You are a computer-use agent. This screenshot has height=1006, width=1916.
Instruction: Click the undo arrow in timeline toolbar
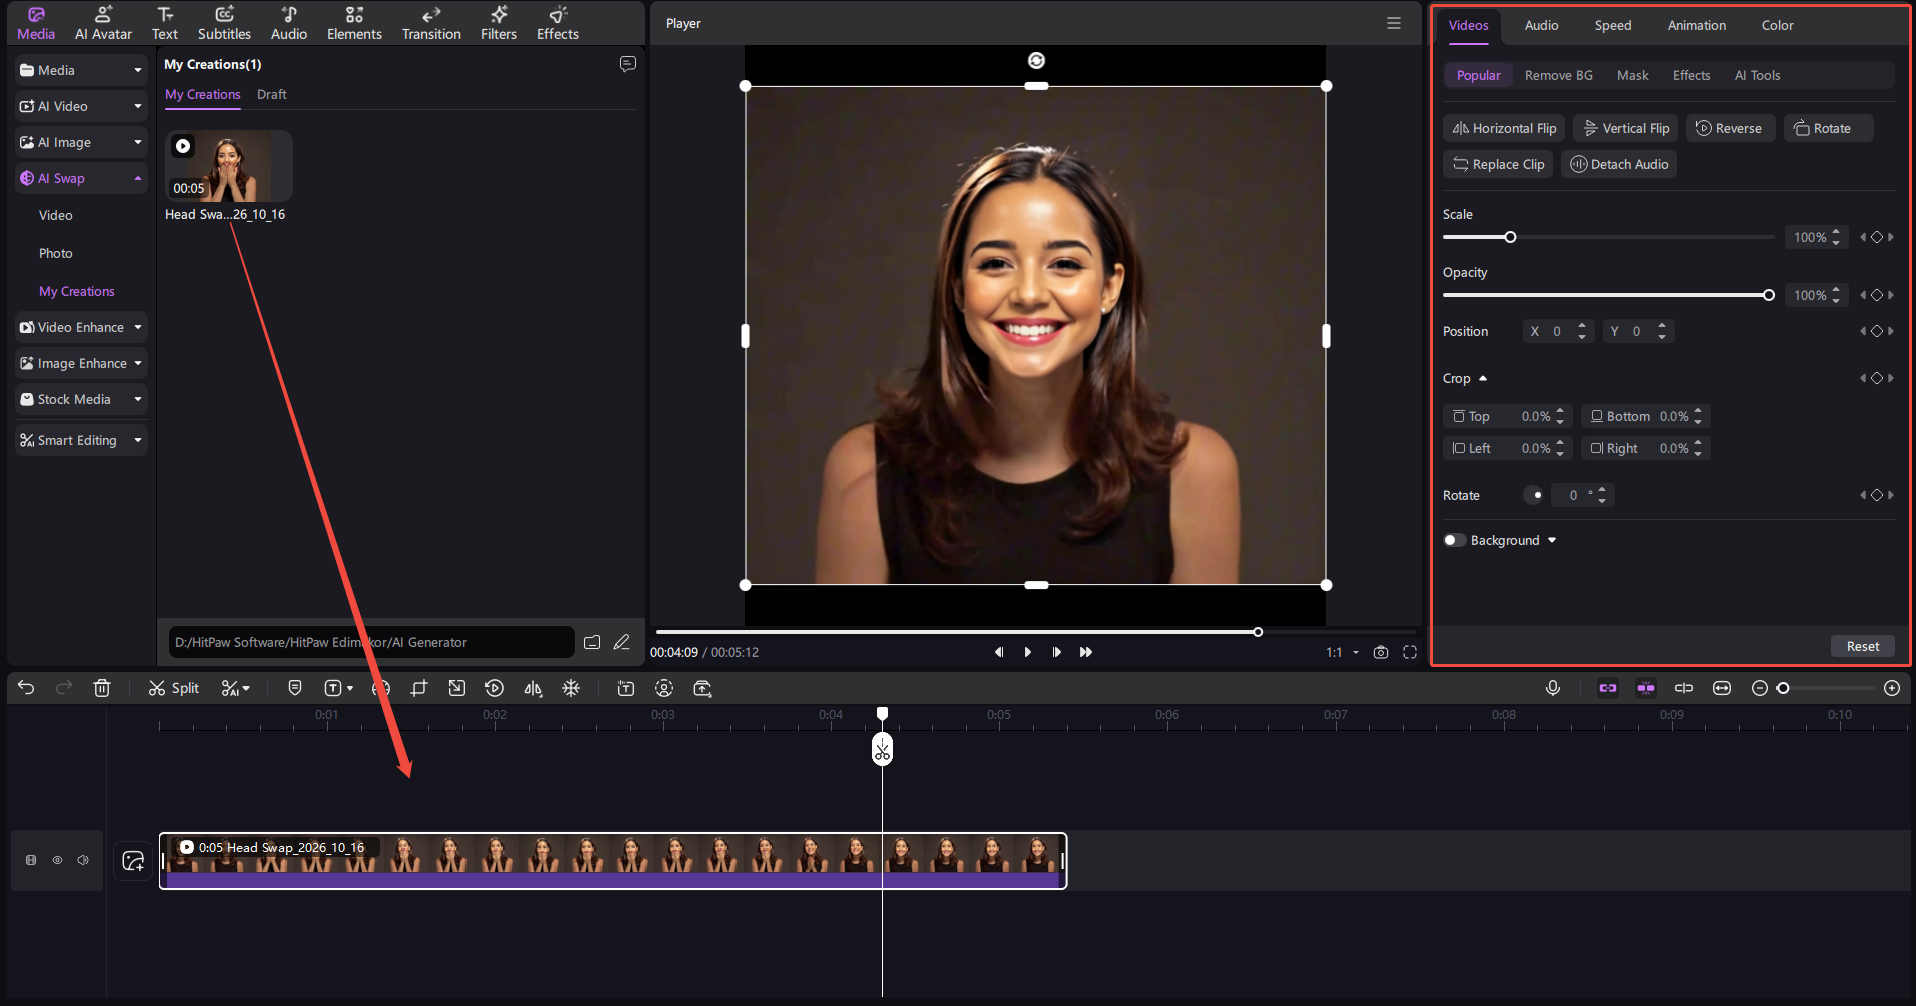(x=26, y=688)
